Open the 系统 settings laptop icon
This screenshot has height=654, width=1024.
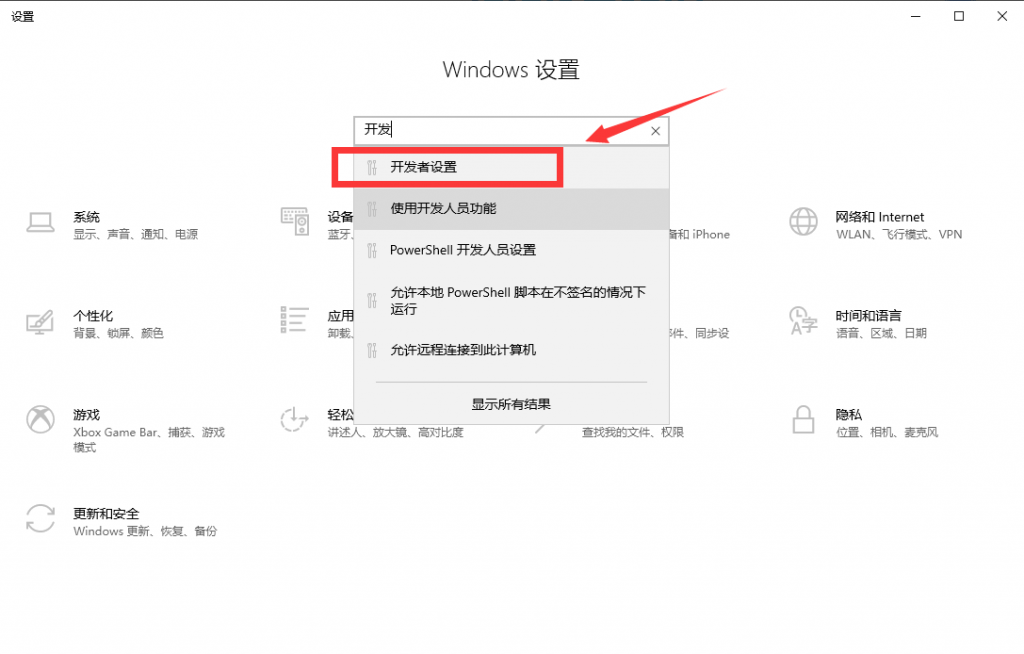pyautogui.click(x=40, y=222)
